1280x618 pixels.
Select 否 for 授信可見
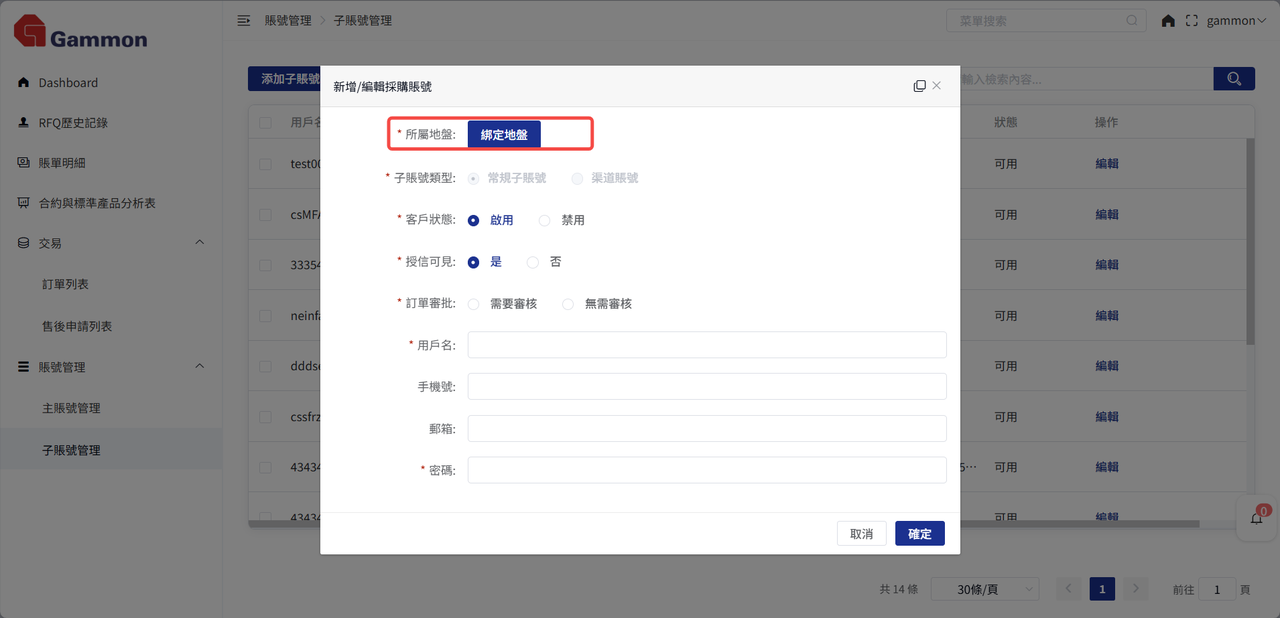click(x=533, y=262)
